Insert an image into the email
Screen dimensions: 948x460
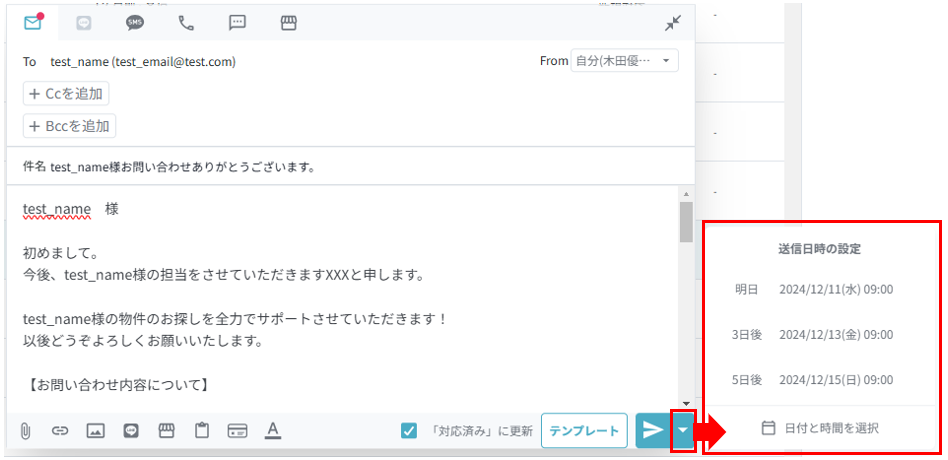(x=95, y=430)
